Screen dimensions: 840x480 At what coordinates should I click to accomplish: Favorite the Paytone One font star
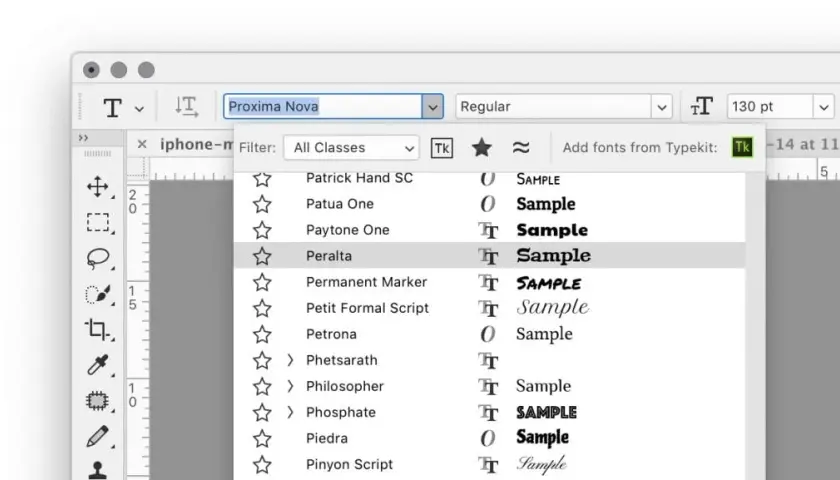[x=262, y=230]
